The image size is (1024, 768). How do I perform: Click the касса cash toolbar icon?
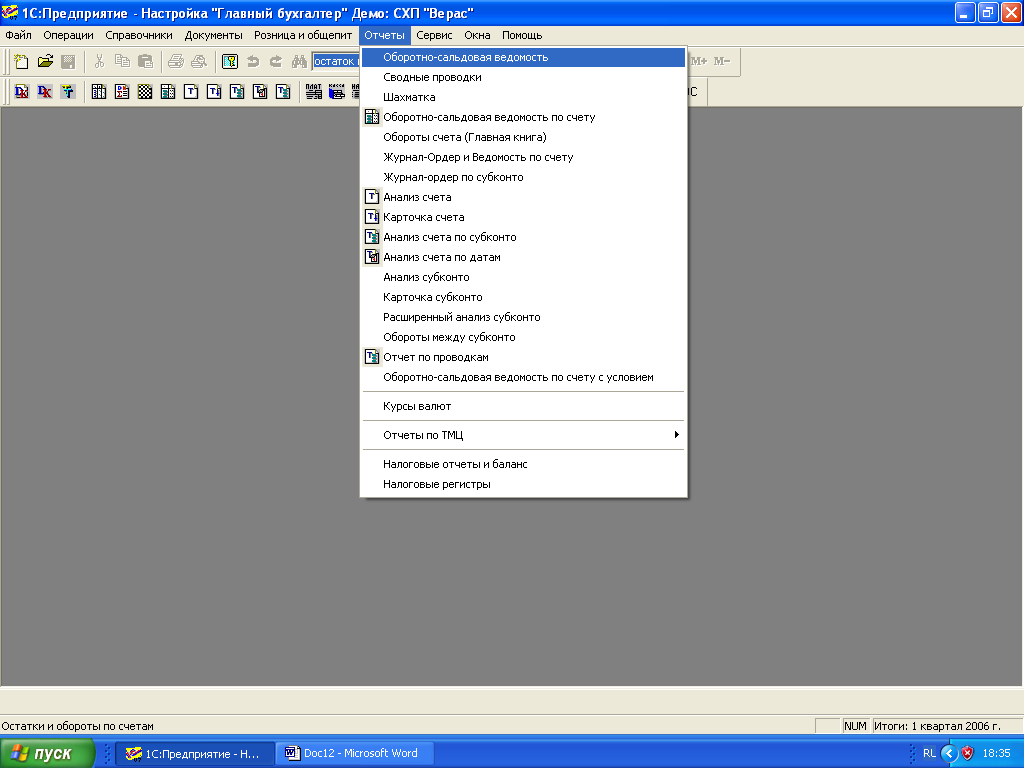[336, 91]
